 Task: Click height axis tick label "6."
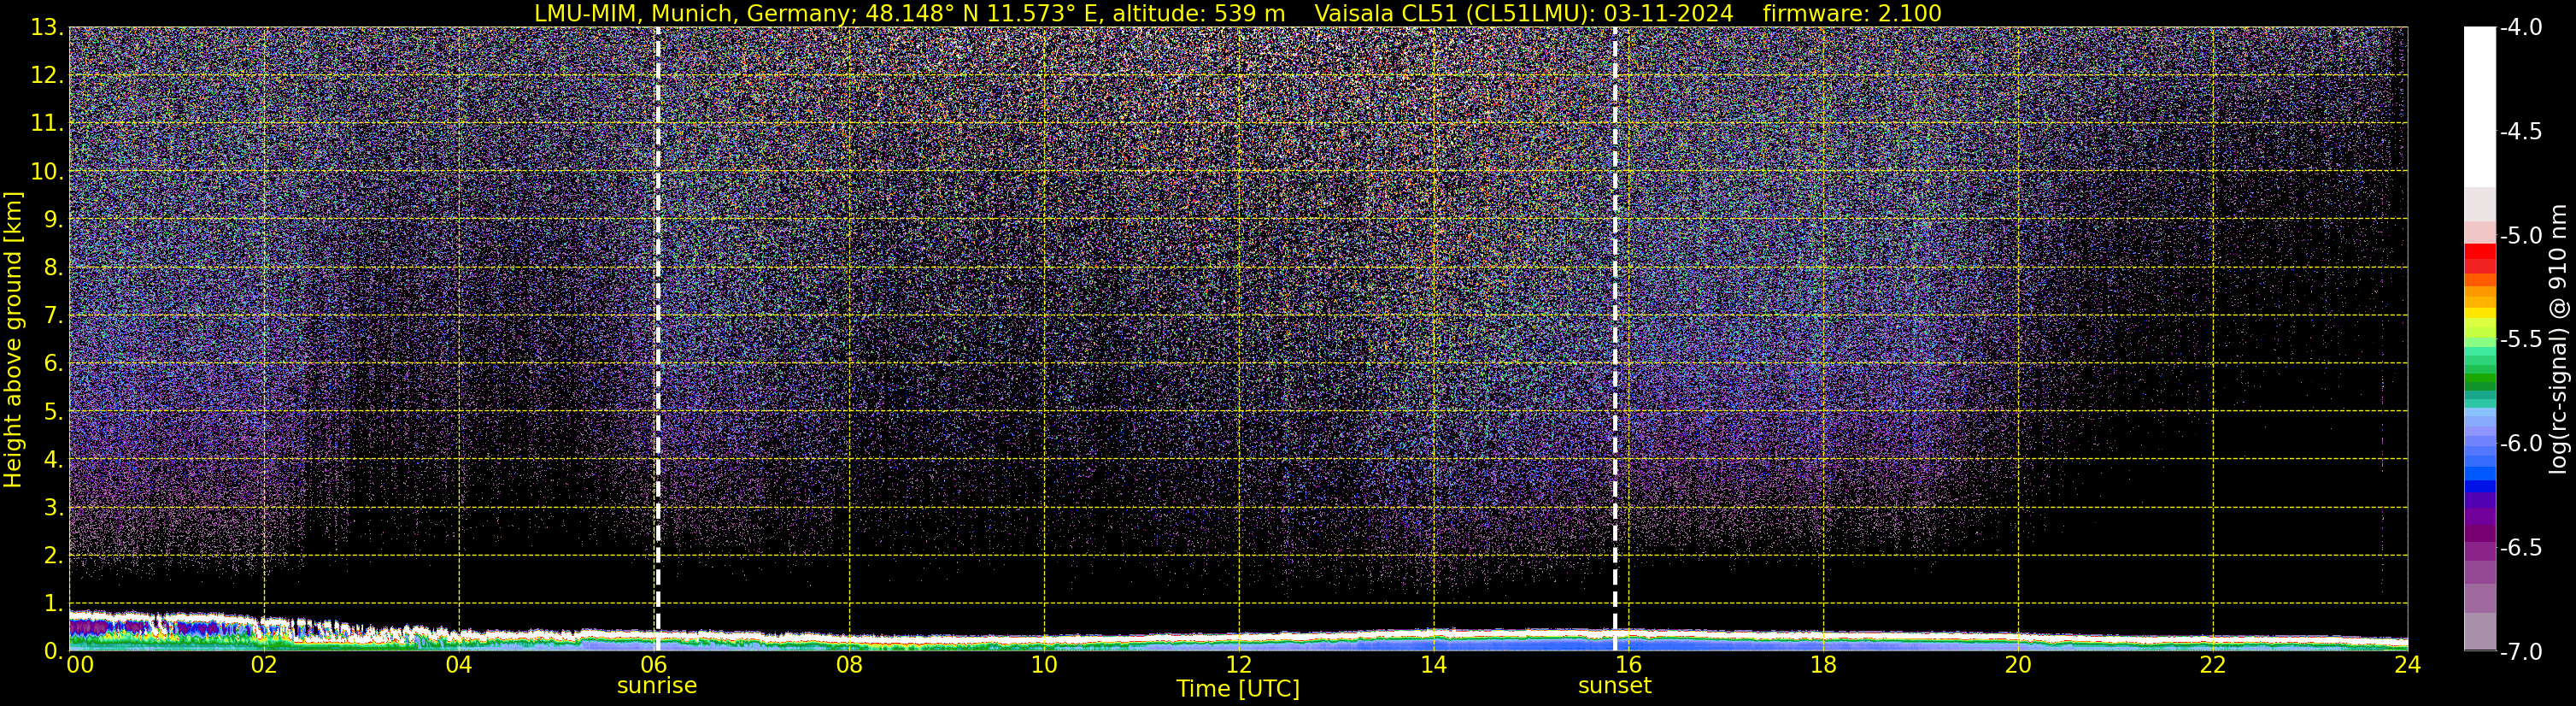(53, 363)
